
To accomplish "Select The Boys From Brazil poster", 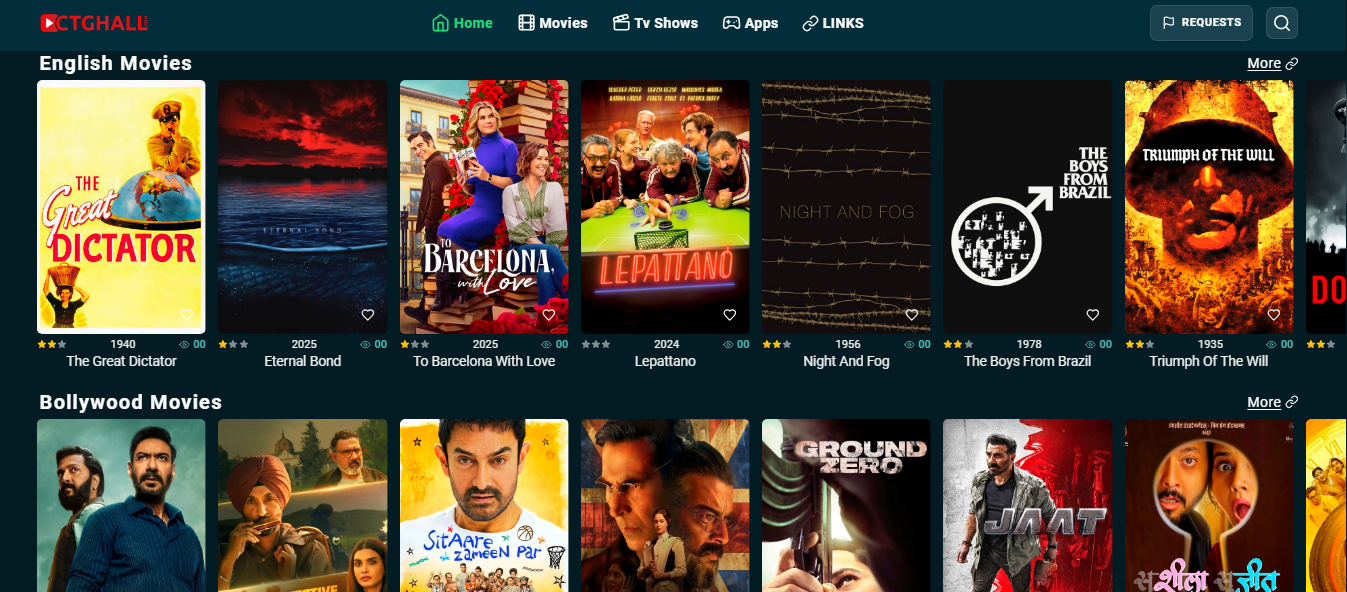I will pyautogui.click(x=1028, y=206).
